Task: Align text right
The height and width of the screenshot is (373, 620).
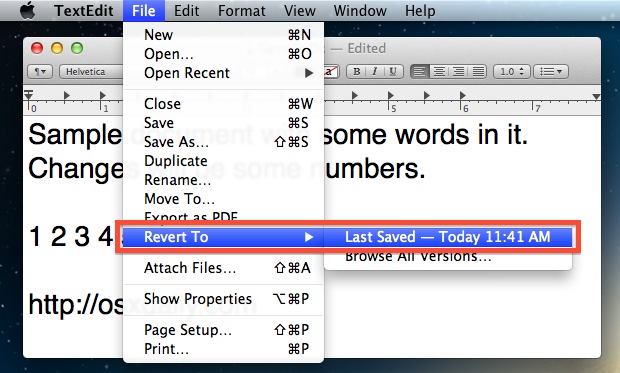Action: click(458, 72)
